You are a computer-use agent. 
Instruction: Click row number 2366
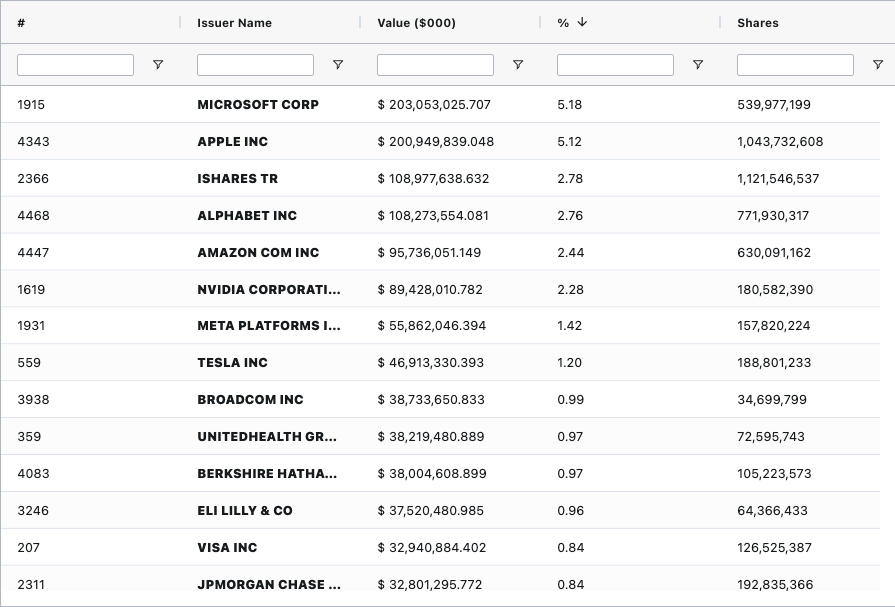point(33,179)
